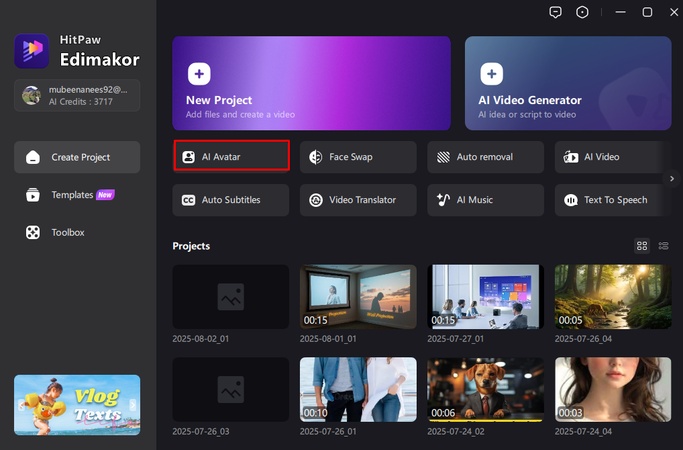Open the AI Avatar tool

tap(231, 157)
